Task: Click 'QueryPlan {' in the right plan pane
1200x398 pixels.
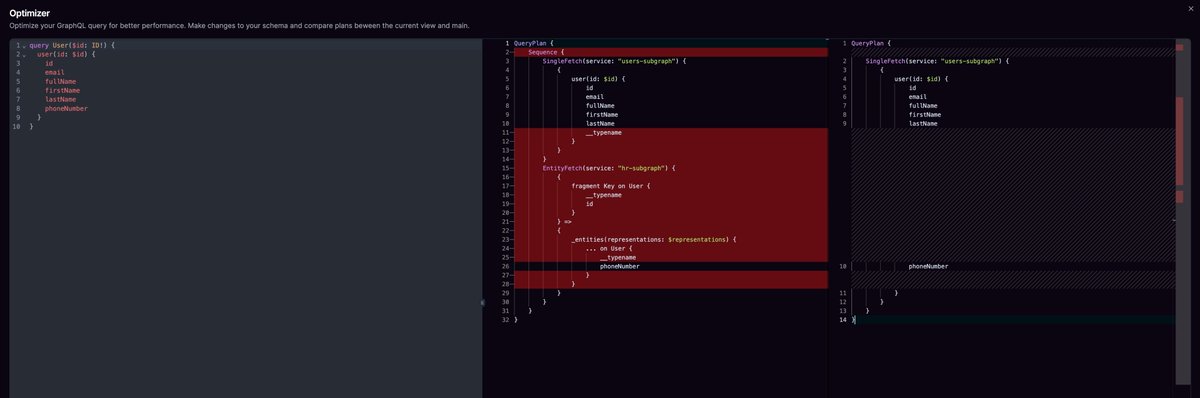Action: [872, 43]
